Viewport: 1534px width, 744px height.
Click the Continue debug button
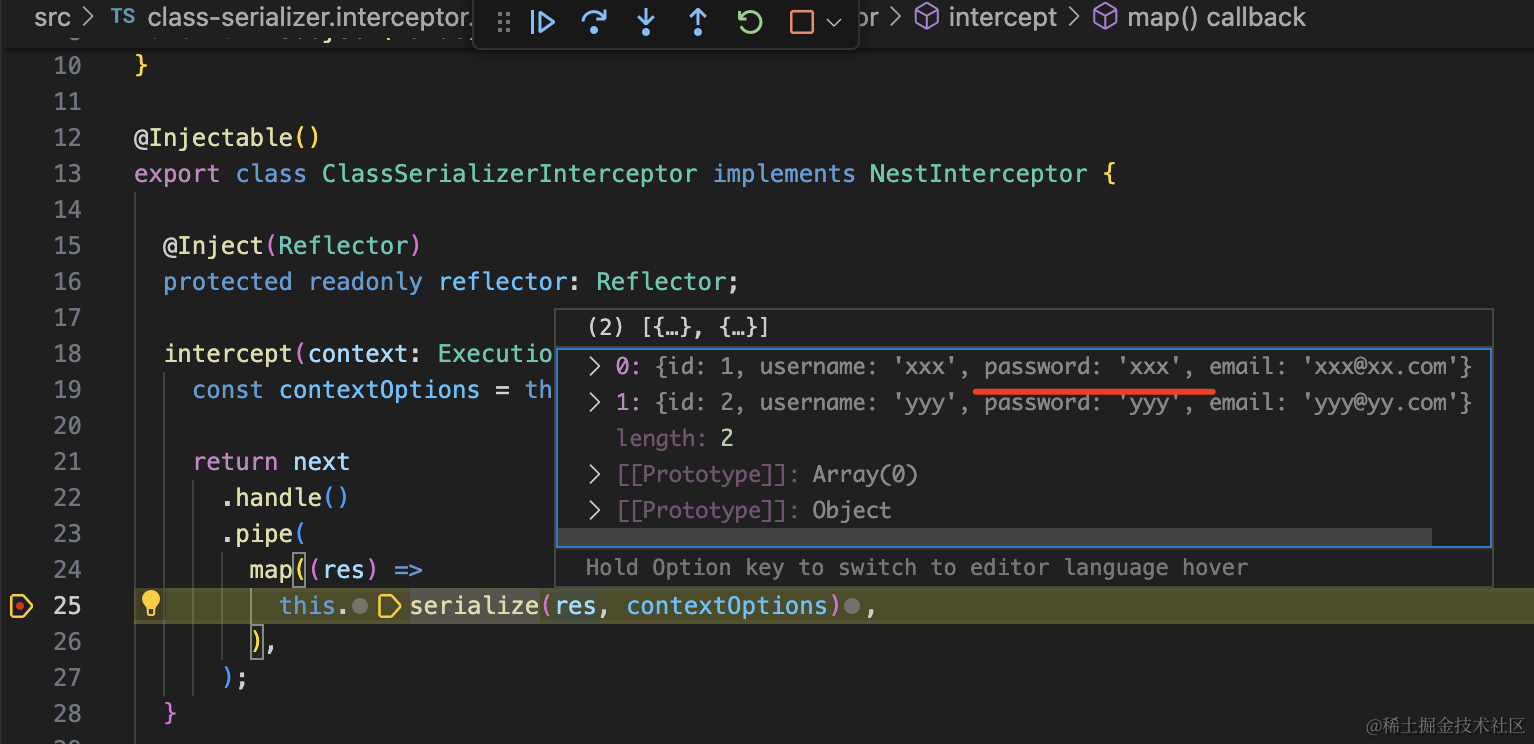click(x=542, y=22)
